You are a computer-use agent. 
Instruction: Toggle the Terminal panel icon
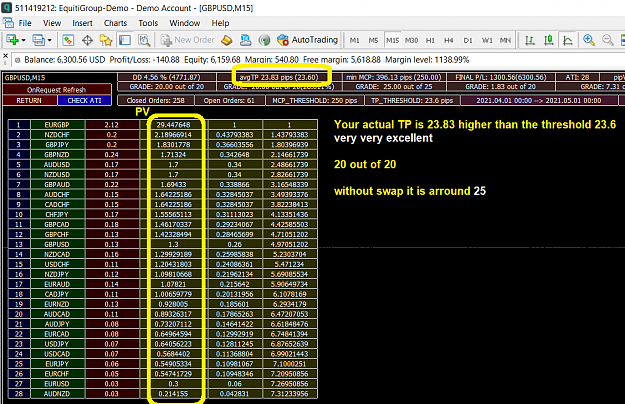pos(125,40)
